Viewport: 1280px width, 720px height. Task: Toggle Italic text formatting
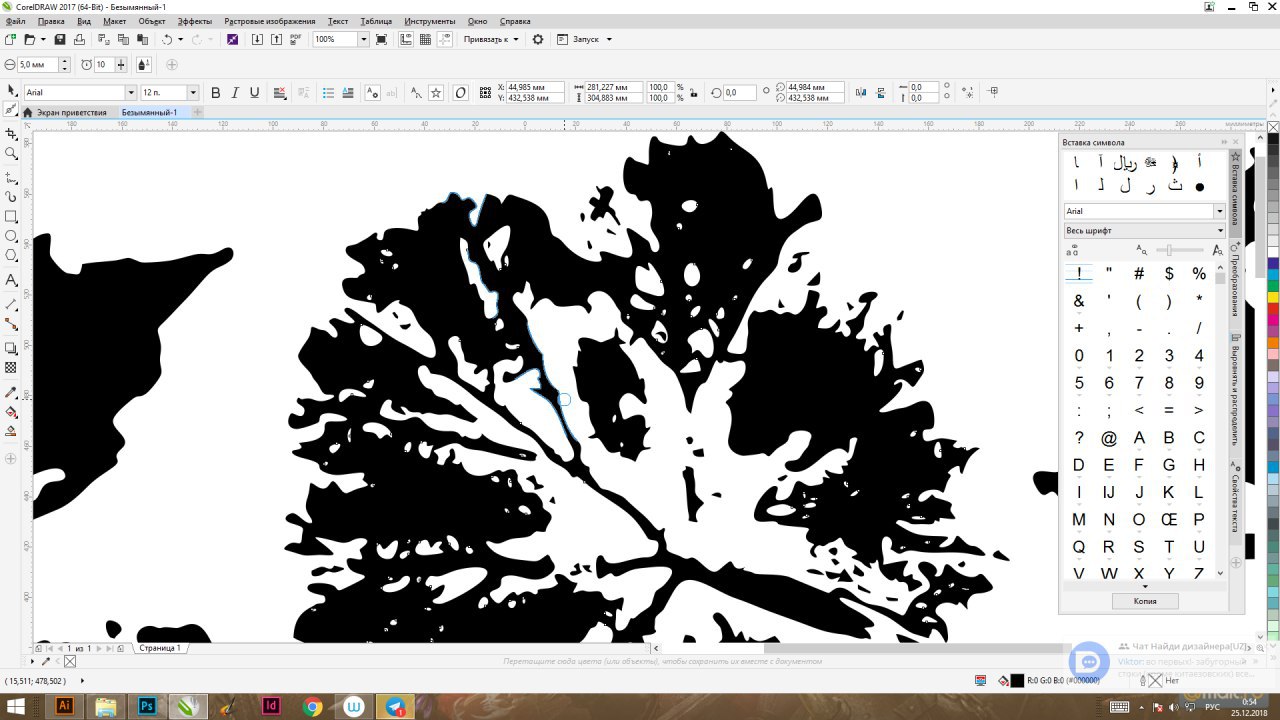coord(235,92)
